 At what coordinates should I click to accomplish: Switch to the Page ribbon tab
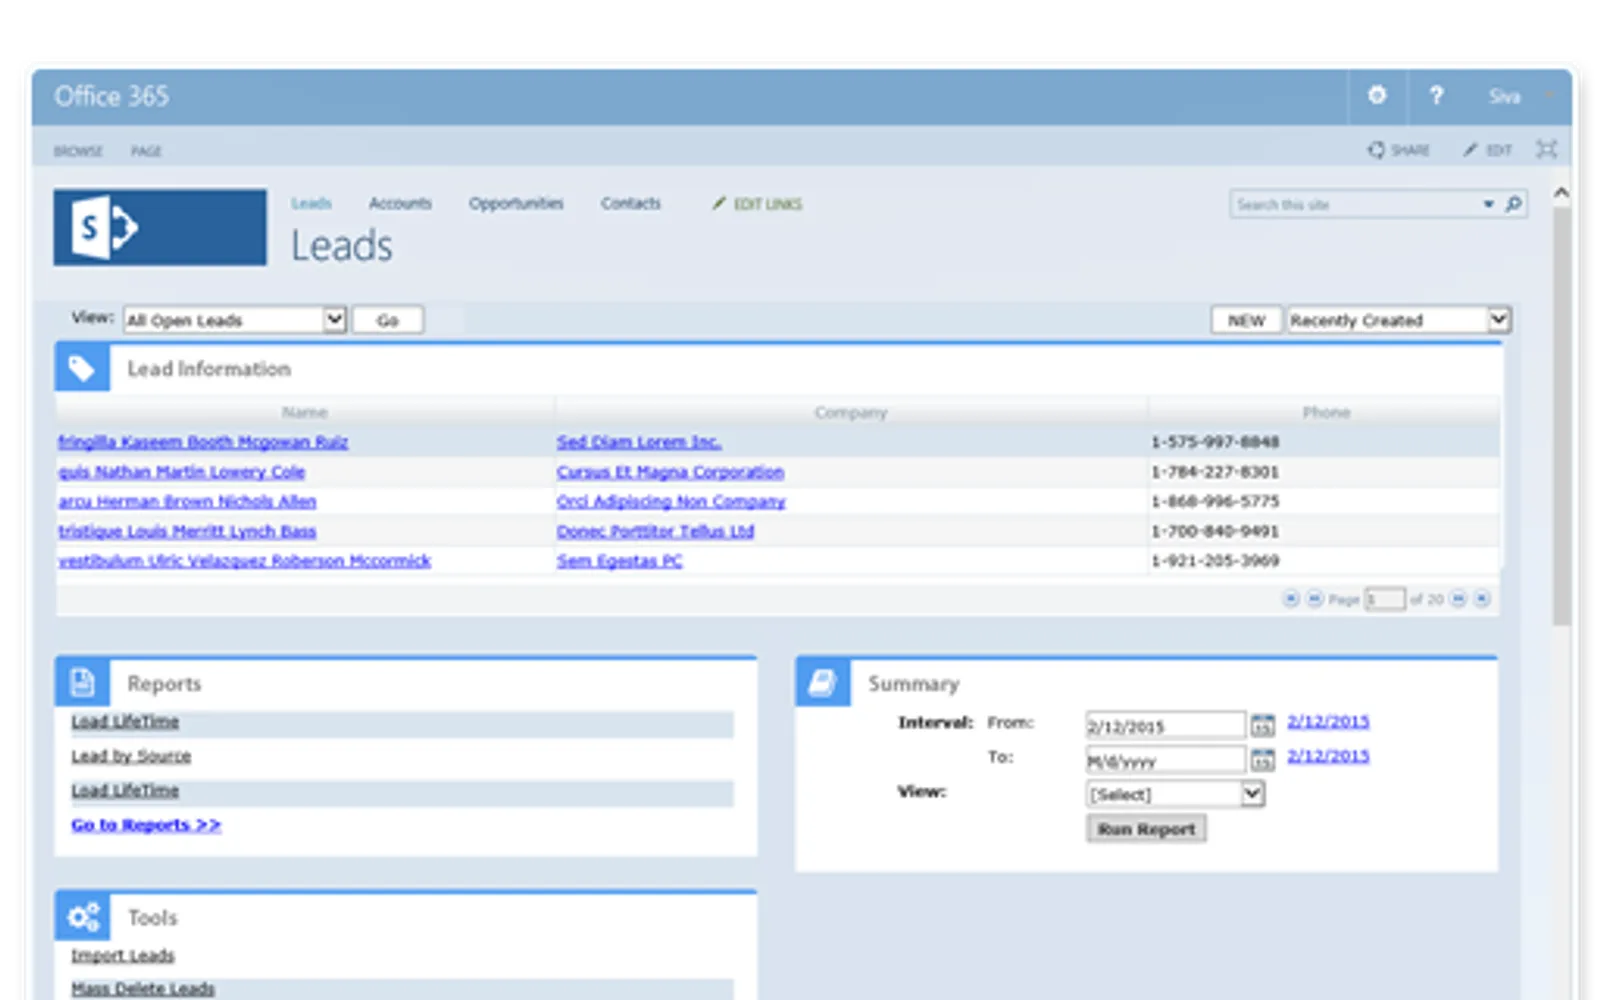(x=146, y=151)
